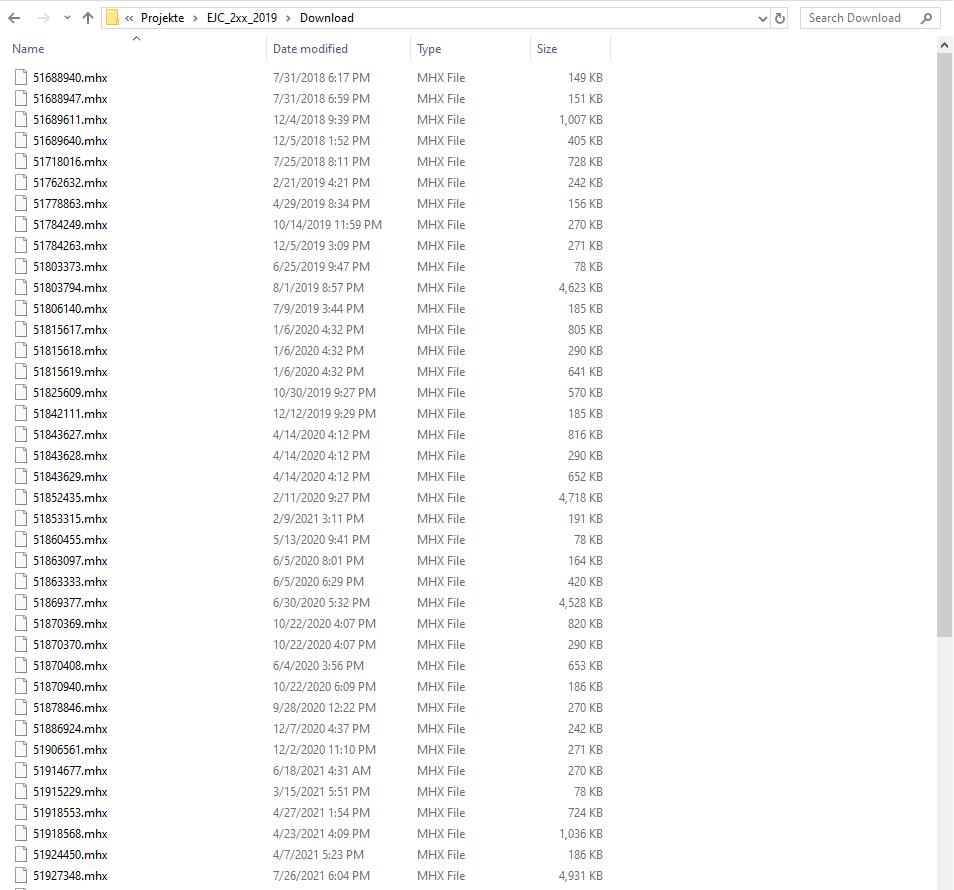Select the file name 51924450.mhx
Image resolution: width=954 pixels, height=890 pixels.
[70, 854]
